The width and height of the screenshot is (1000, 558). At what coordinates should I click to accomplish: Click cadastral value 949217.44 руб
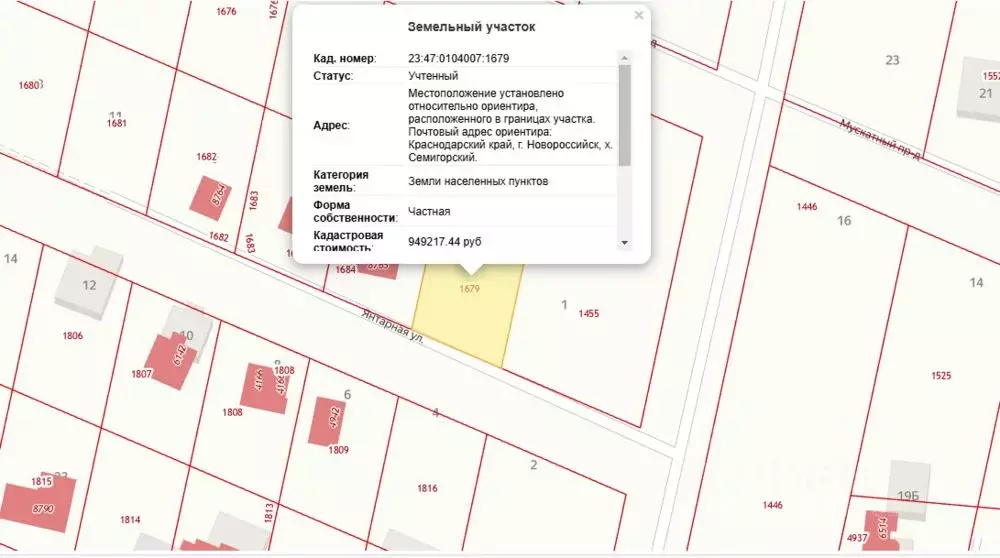445,242
